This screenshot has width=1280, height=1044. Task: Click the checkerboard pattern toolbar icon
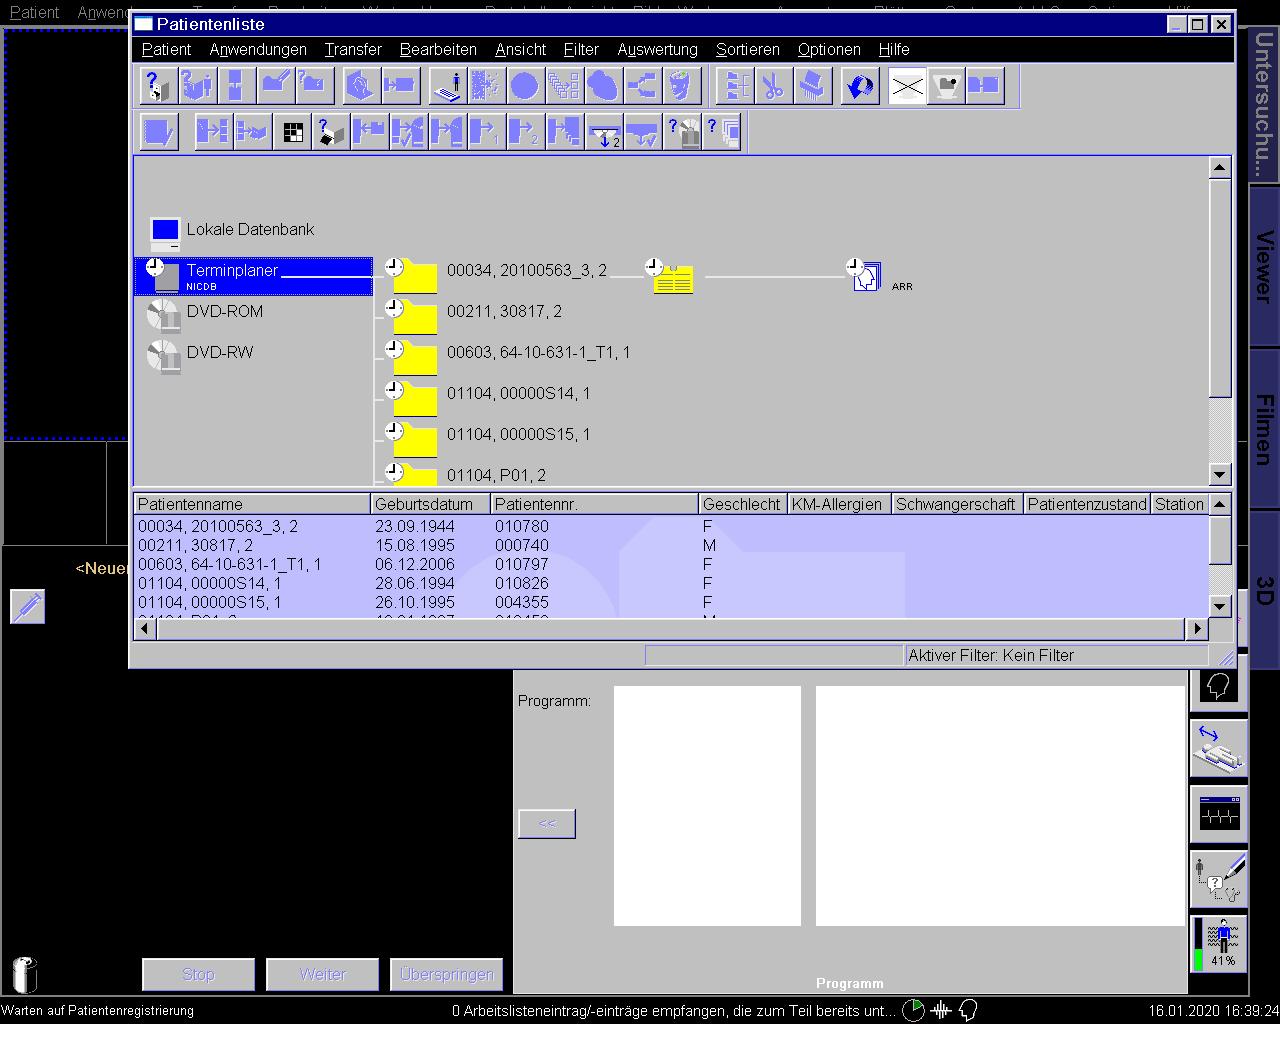[292, 133]
